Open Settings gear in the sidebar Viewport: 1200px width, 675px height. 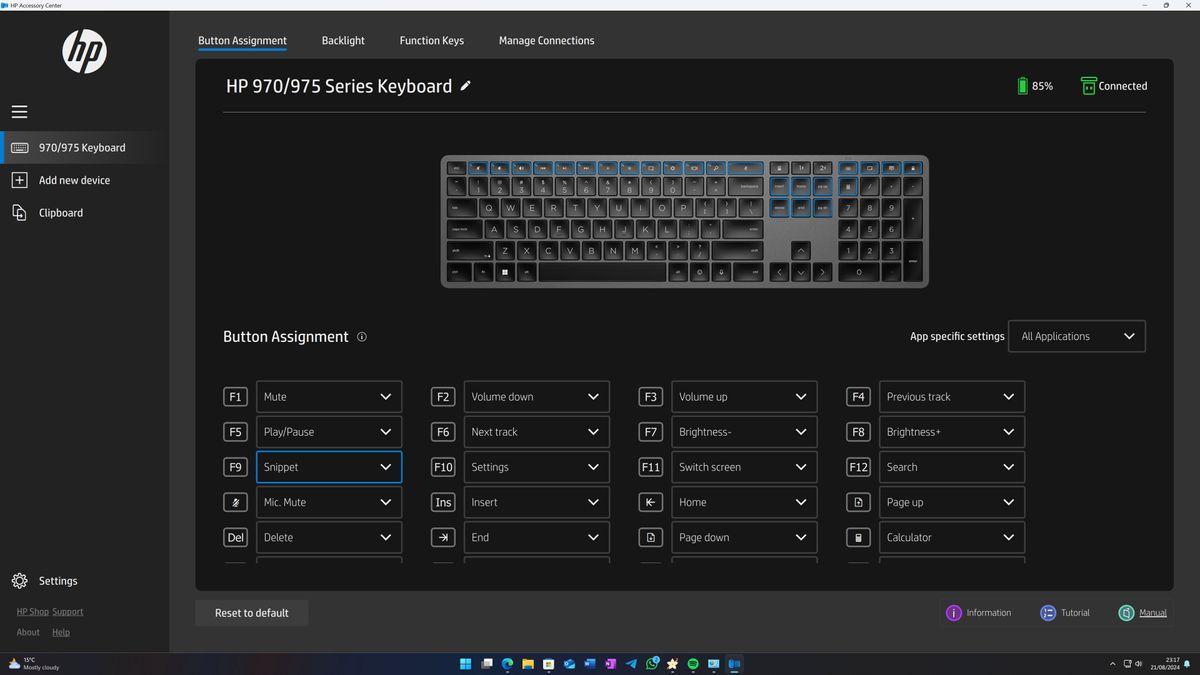[20, 581]
